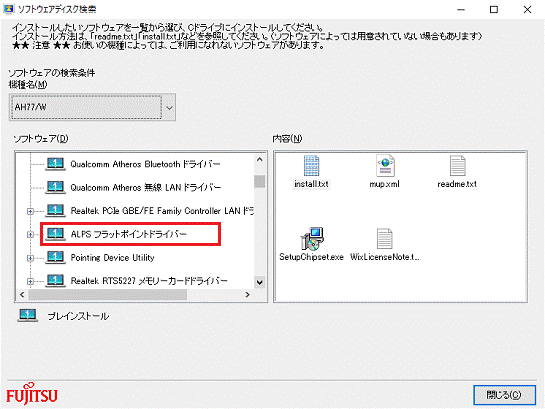Viewport: 545px width, 409px height.
Task: Select Realtek RTS5227 メモリーカードドライバー entry
Action: (x=149, y=281)
